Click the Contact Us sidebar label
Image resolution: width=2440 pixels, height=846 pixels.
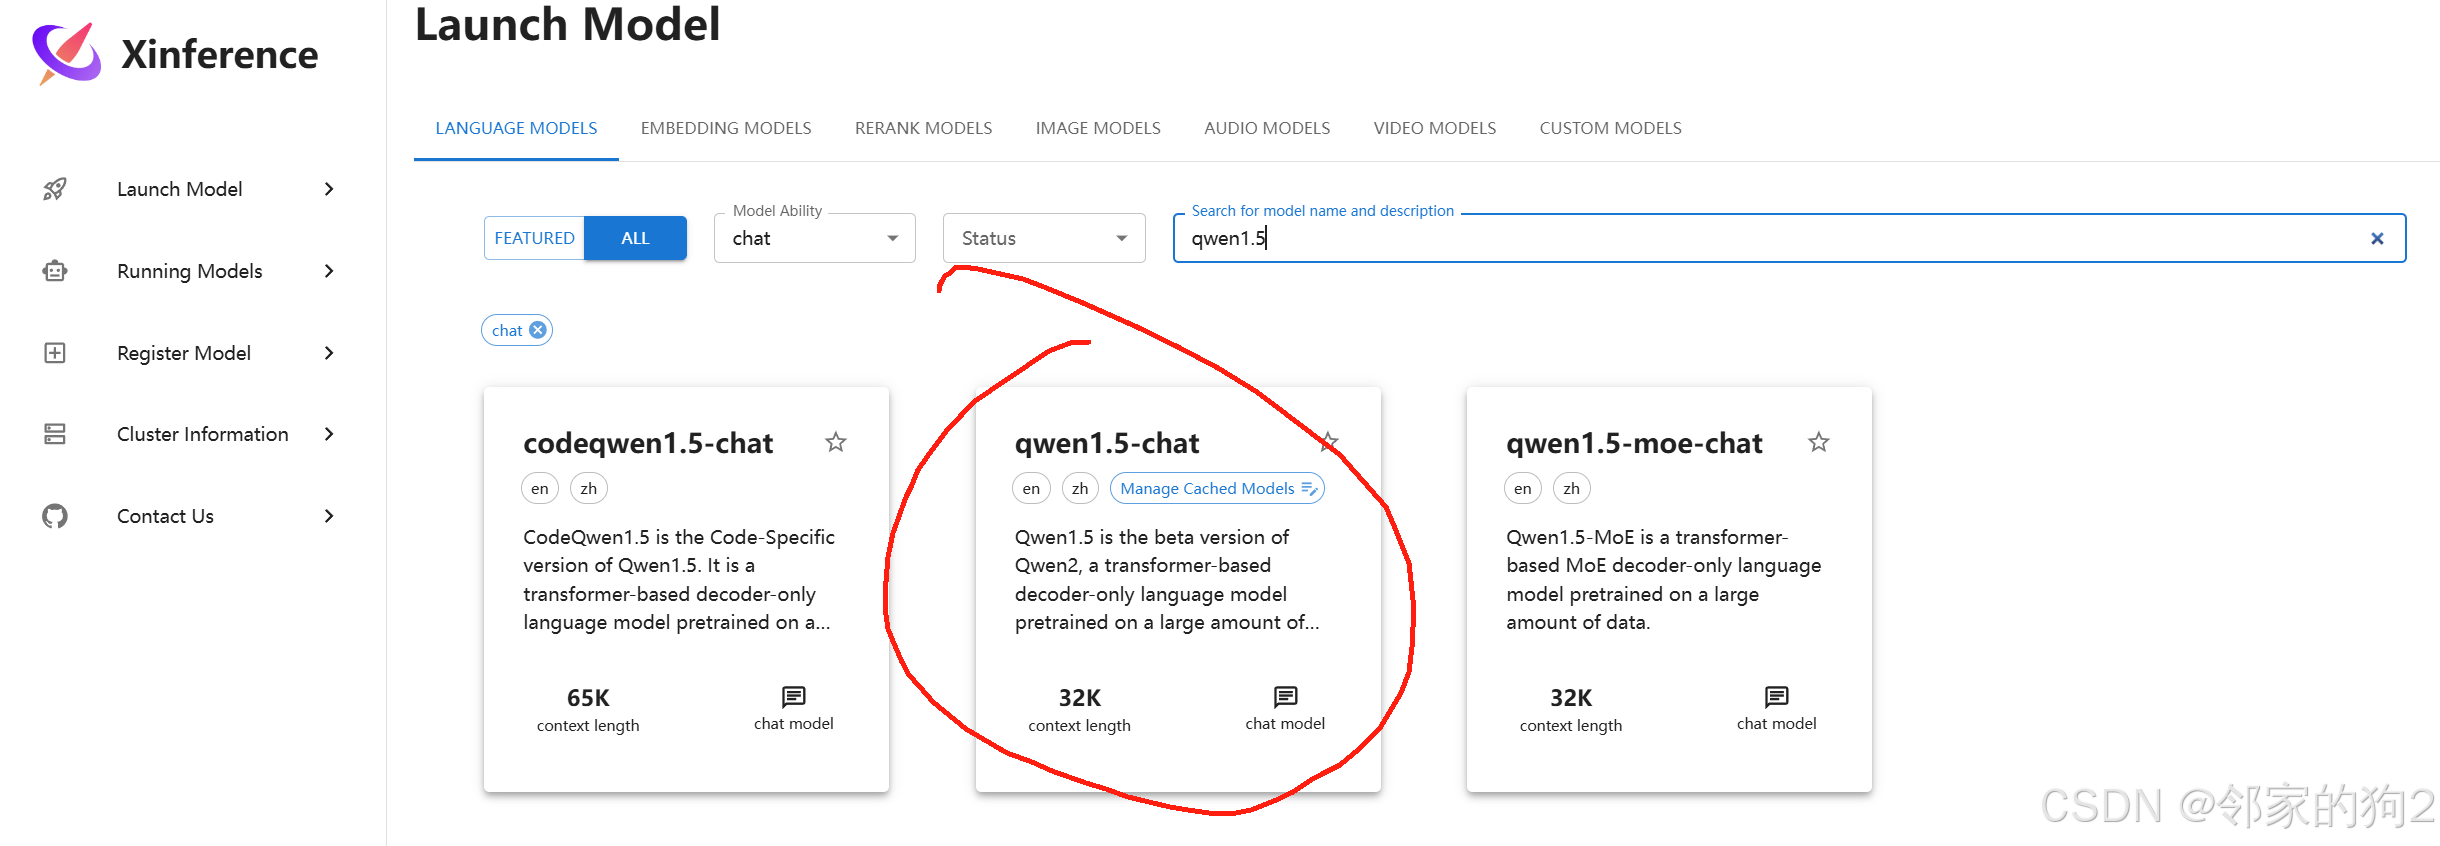tap(166, 516)
